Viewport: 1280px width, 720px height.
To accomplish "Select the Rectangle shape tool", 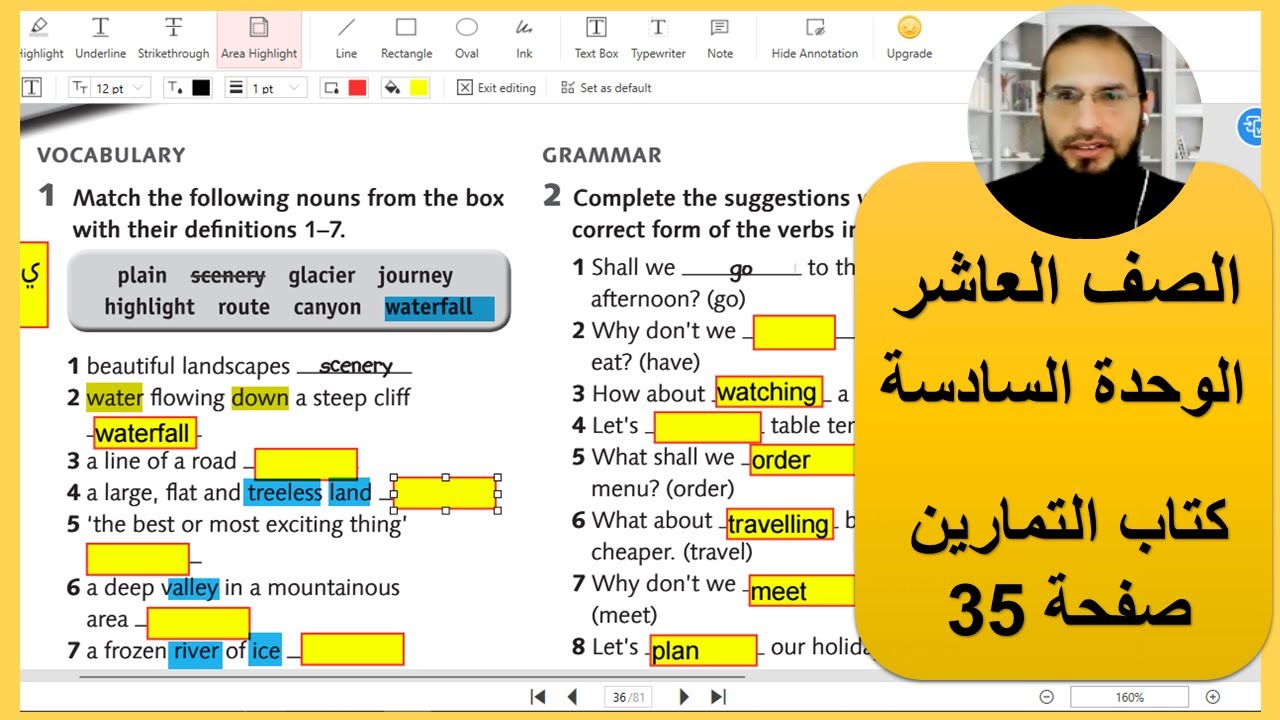I will [x=406, y=38].
